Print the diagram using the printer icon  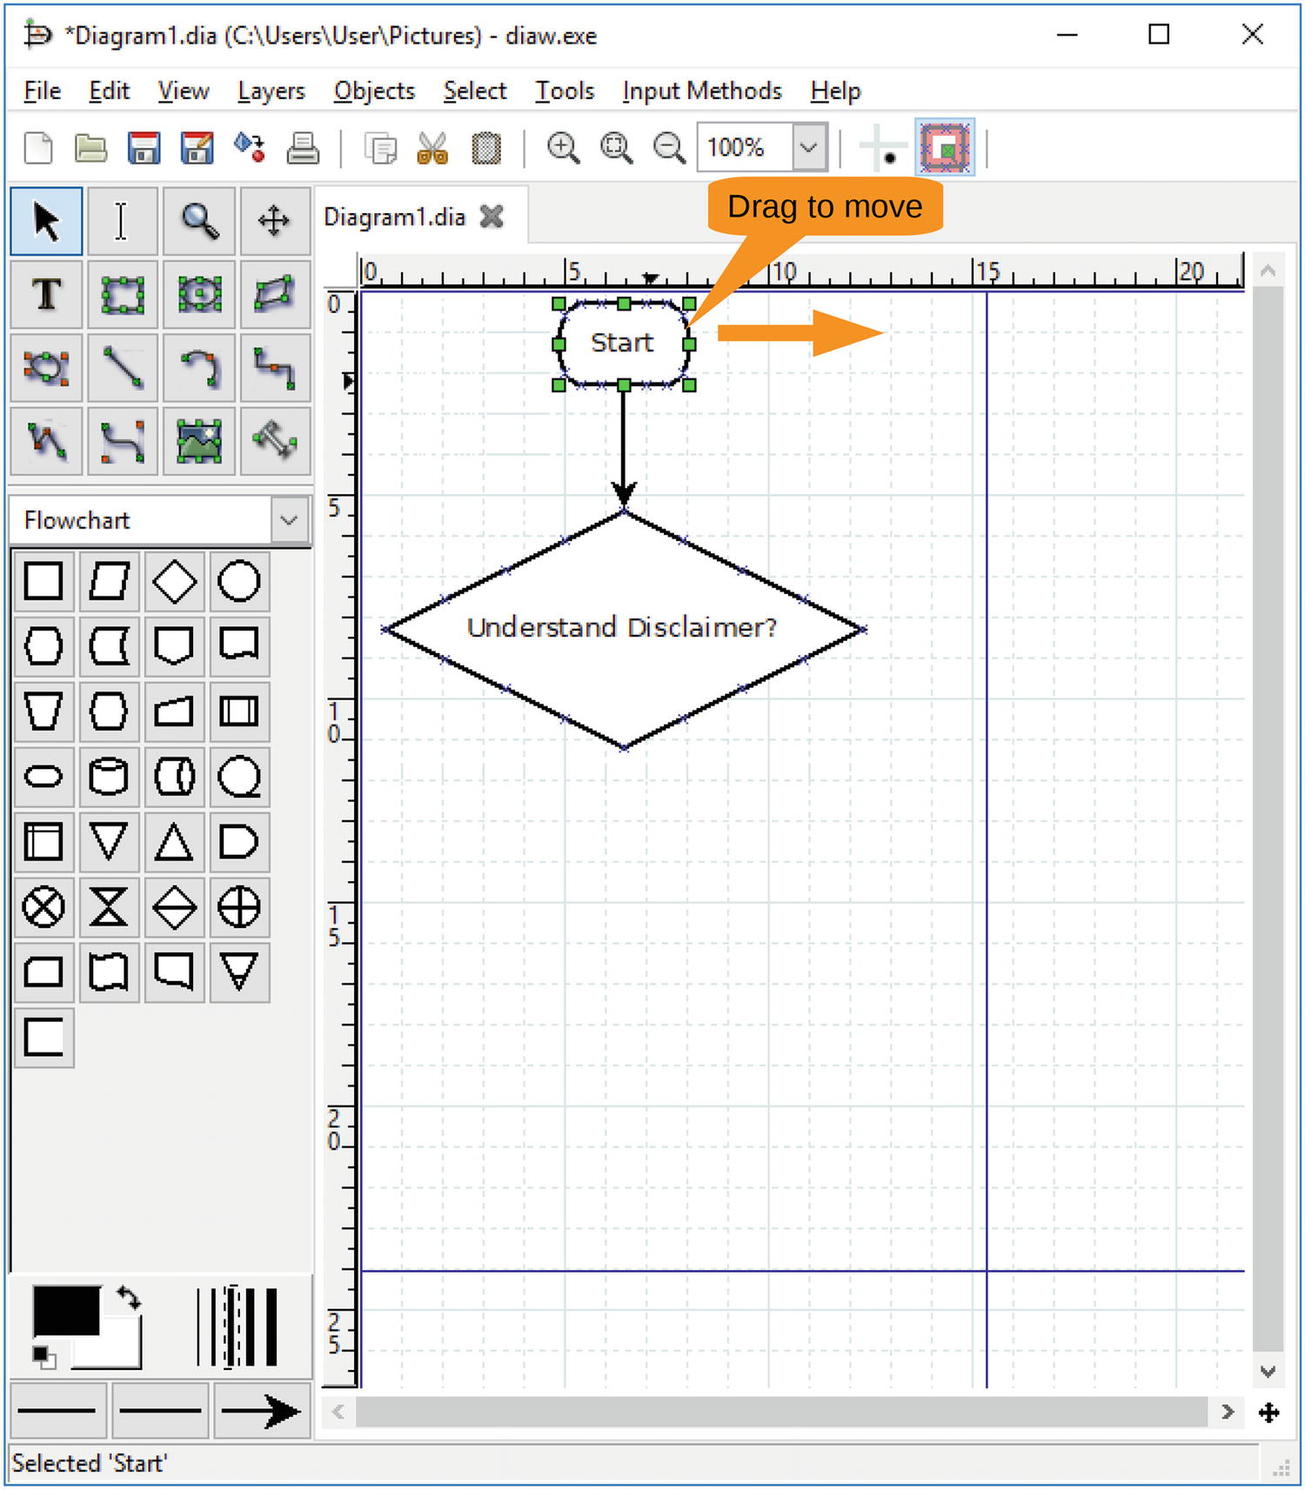pyautogui.click(x=303, y=148)
